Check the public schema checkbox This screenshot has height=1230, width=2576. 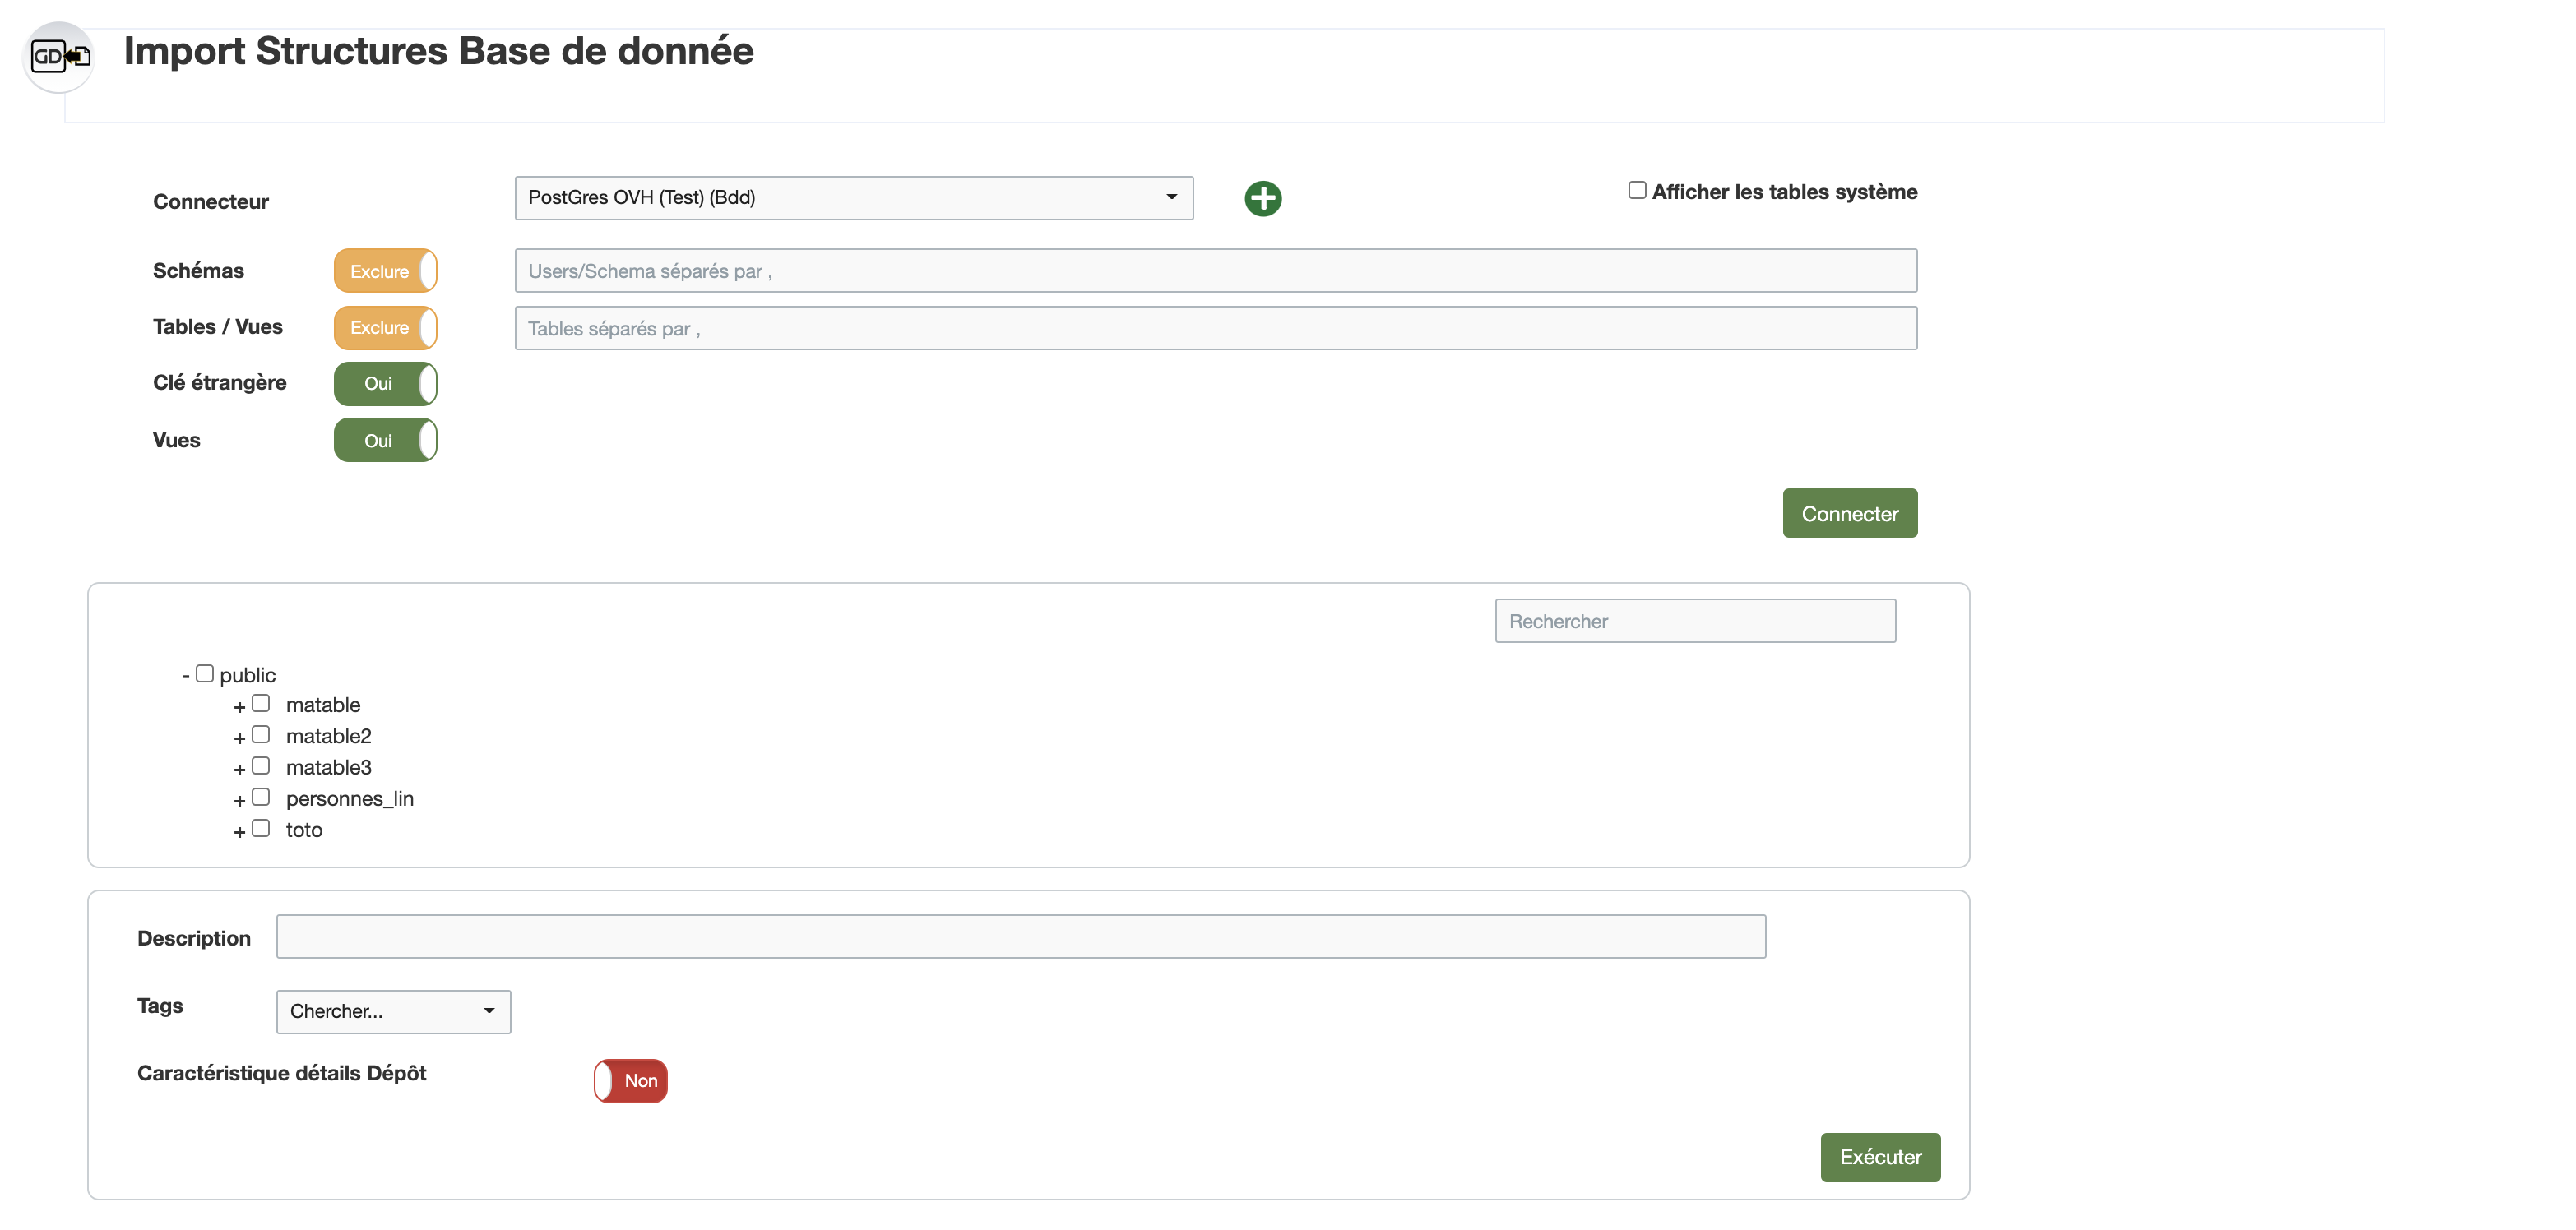[205, 674]
